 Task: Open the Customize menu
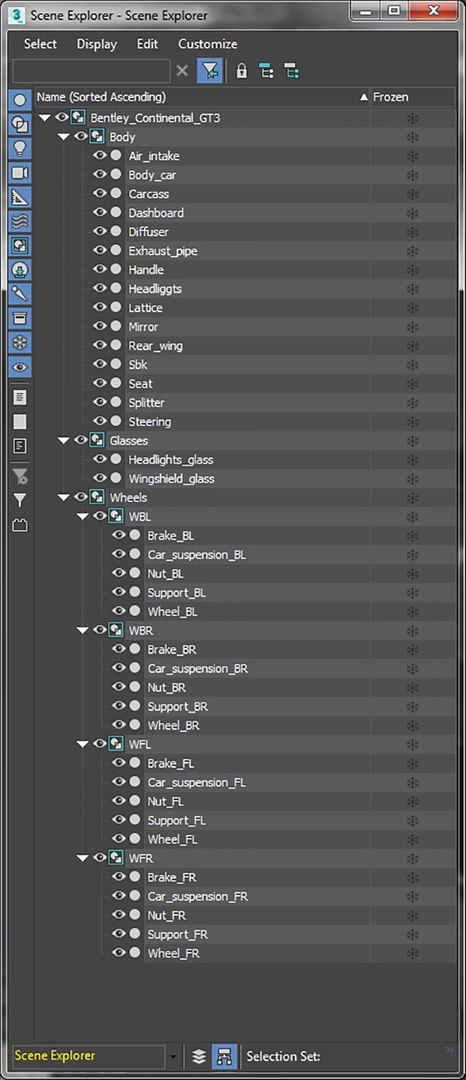tap(208, 44)
